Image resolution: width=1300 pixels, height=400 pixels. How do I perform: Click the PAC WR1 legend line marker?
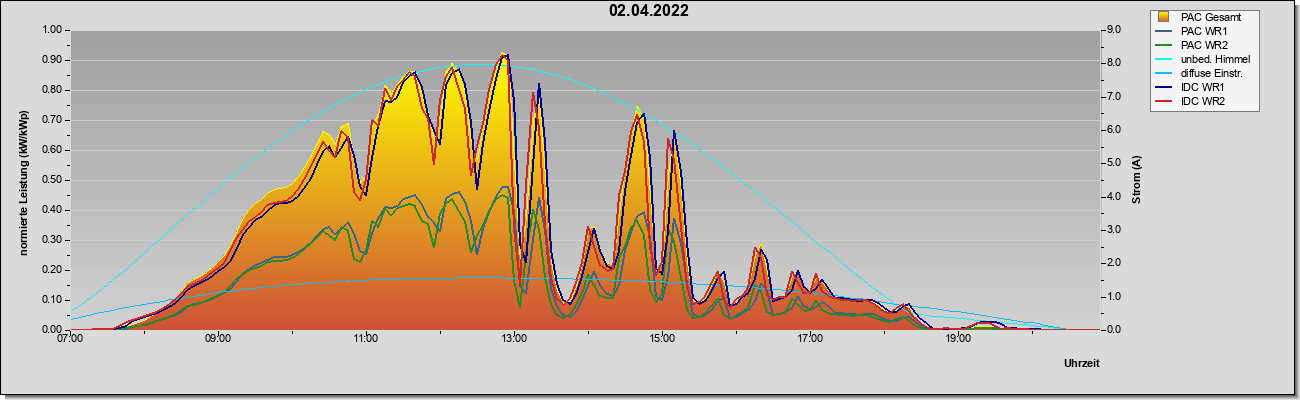[x=1163, y=31]
